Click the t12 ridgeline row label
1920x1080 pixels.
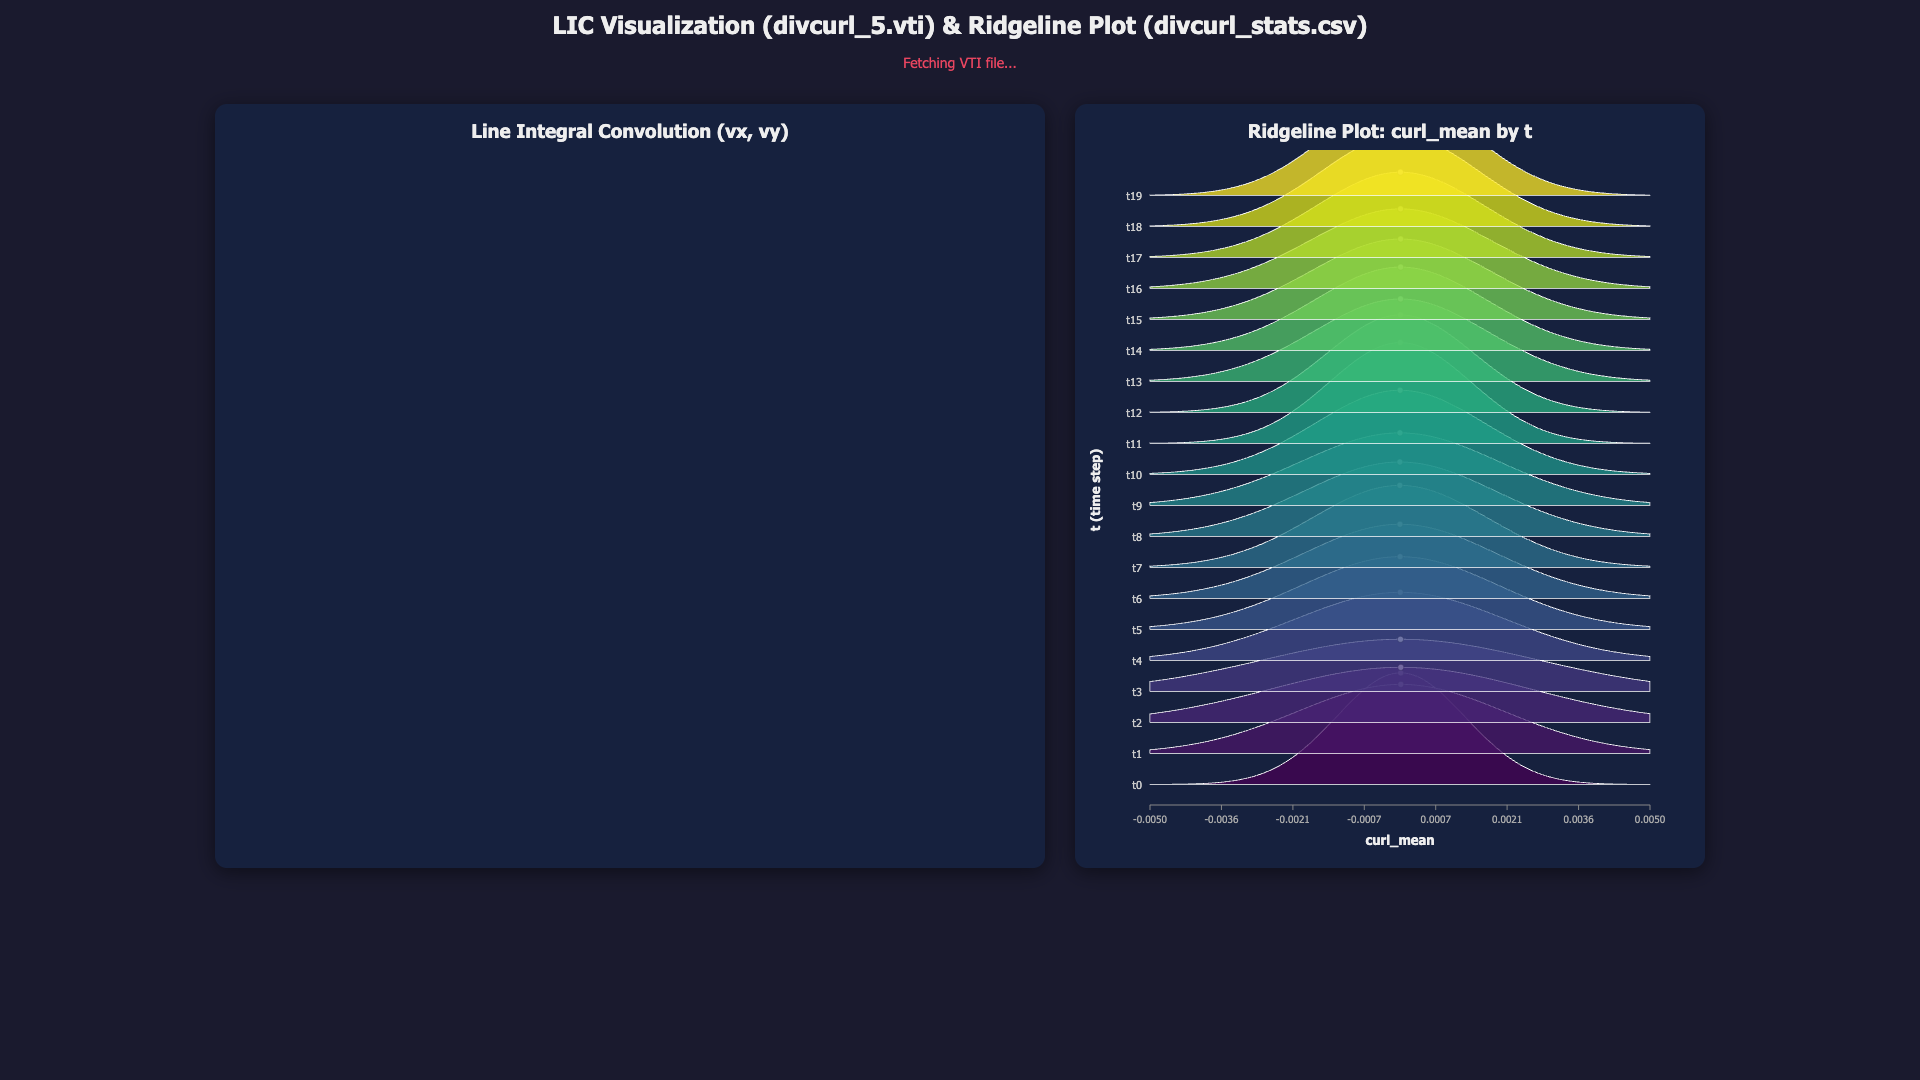(x=1133, y=413)
